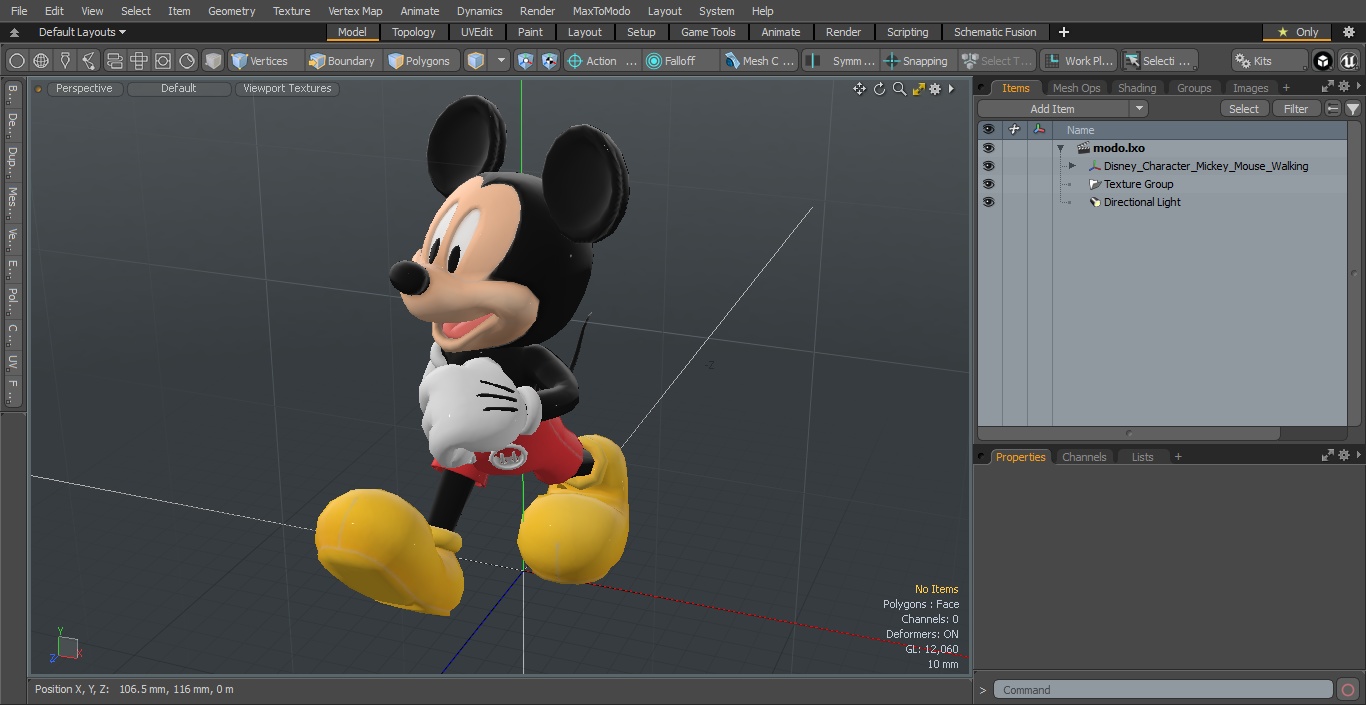Open the Kits button
This screenshot has height=705, width=1366.
(1269, 61)
